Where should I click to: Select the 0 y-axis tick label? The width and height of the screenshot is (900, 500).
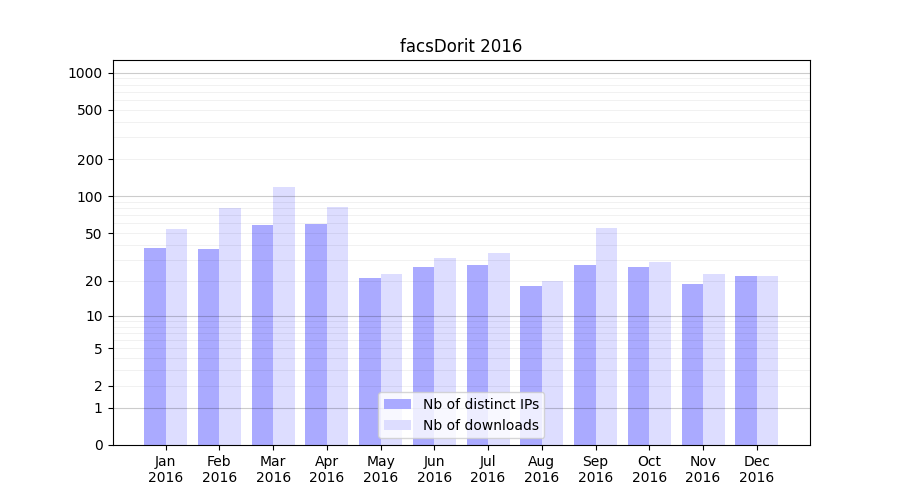[98, 445]
